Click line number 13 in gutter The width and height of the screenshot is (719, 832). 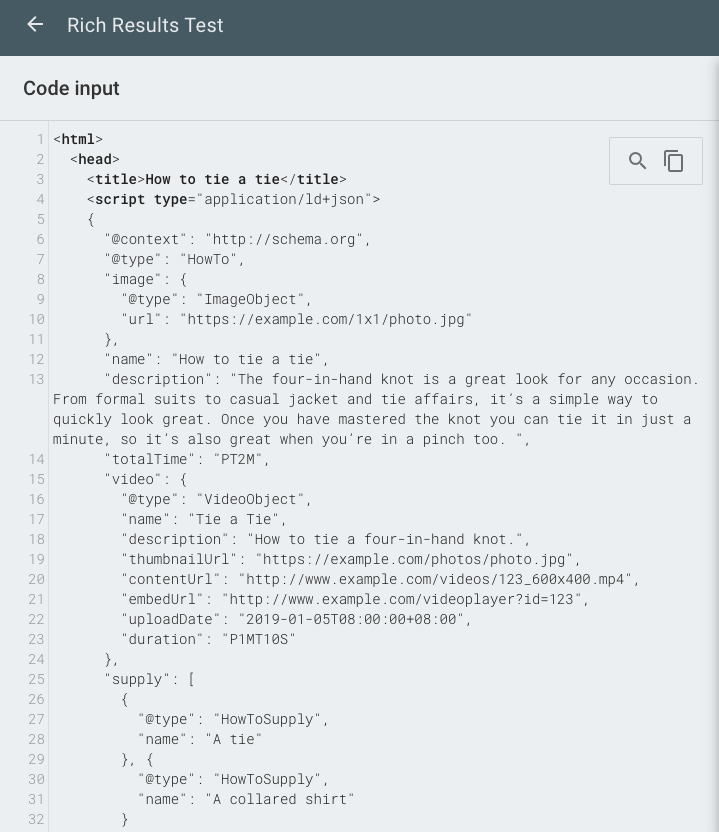click(x=36, y=379)
